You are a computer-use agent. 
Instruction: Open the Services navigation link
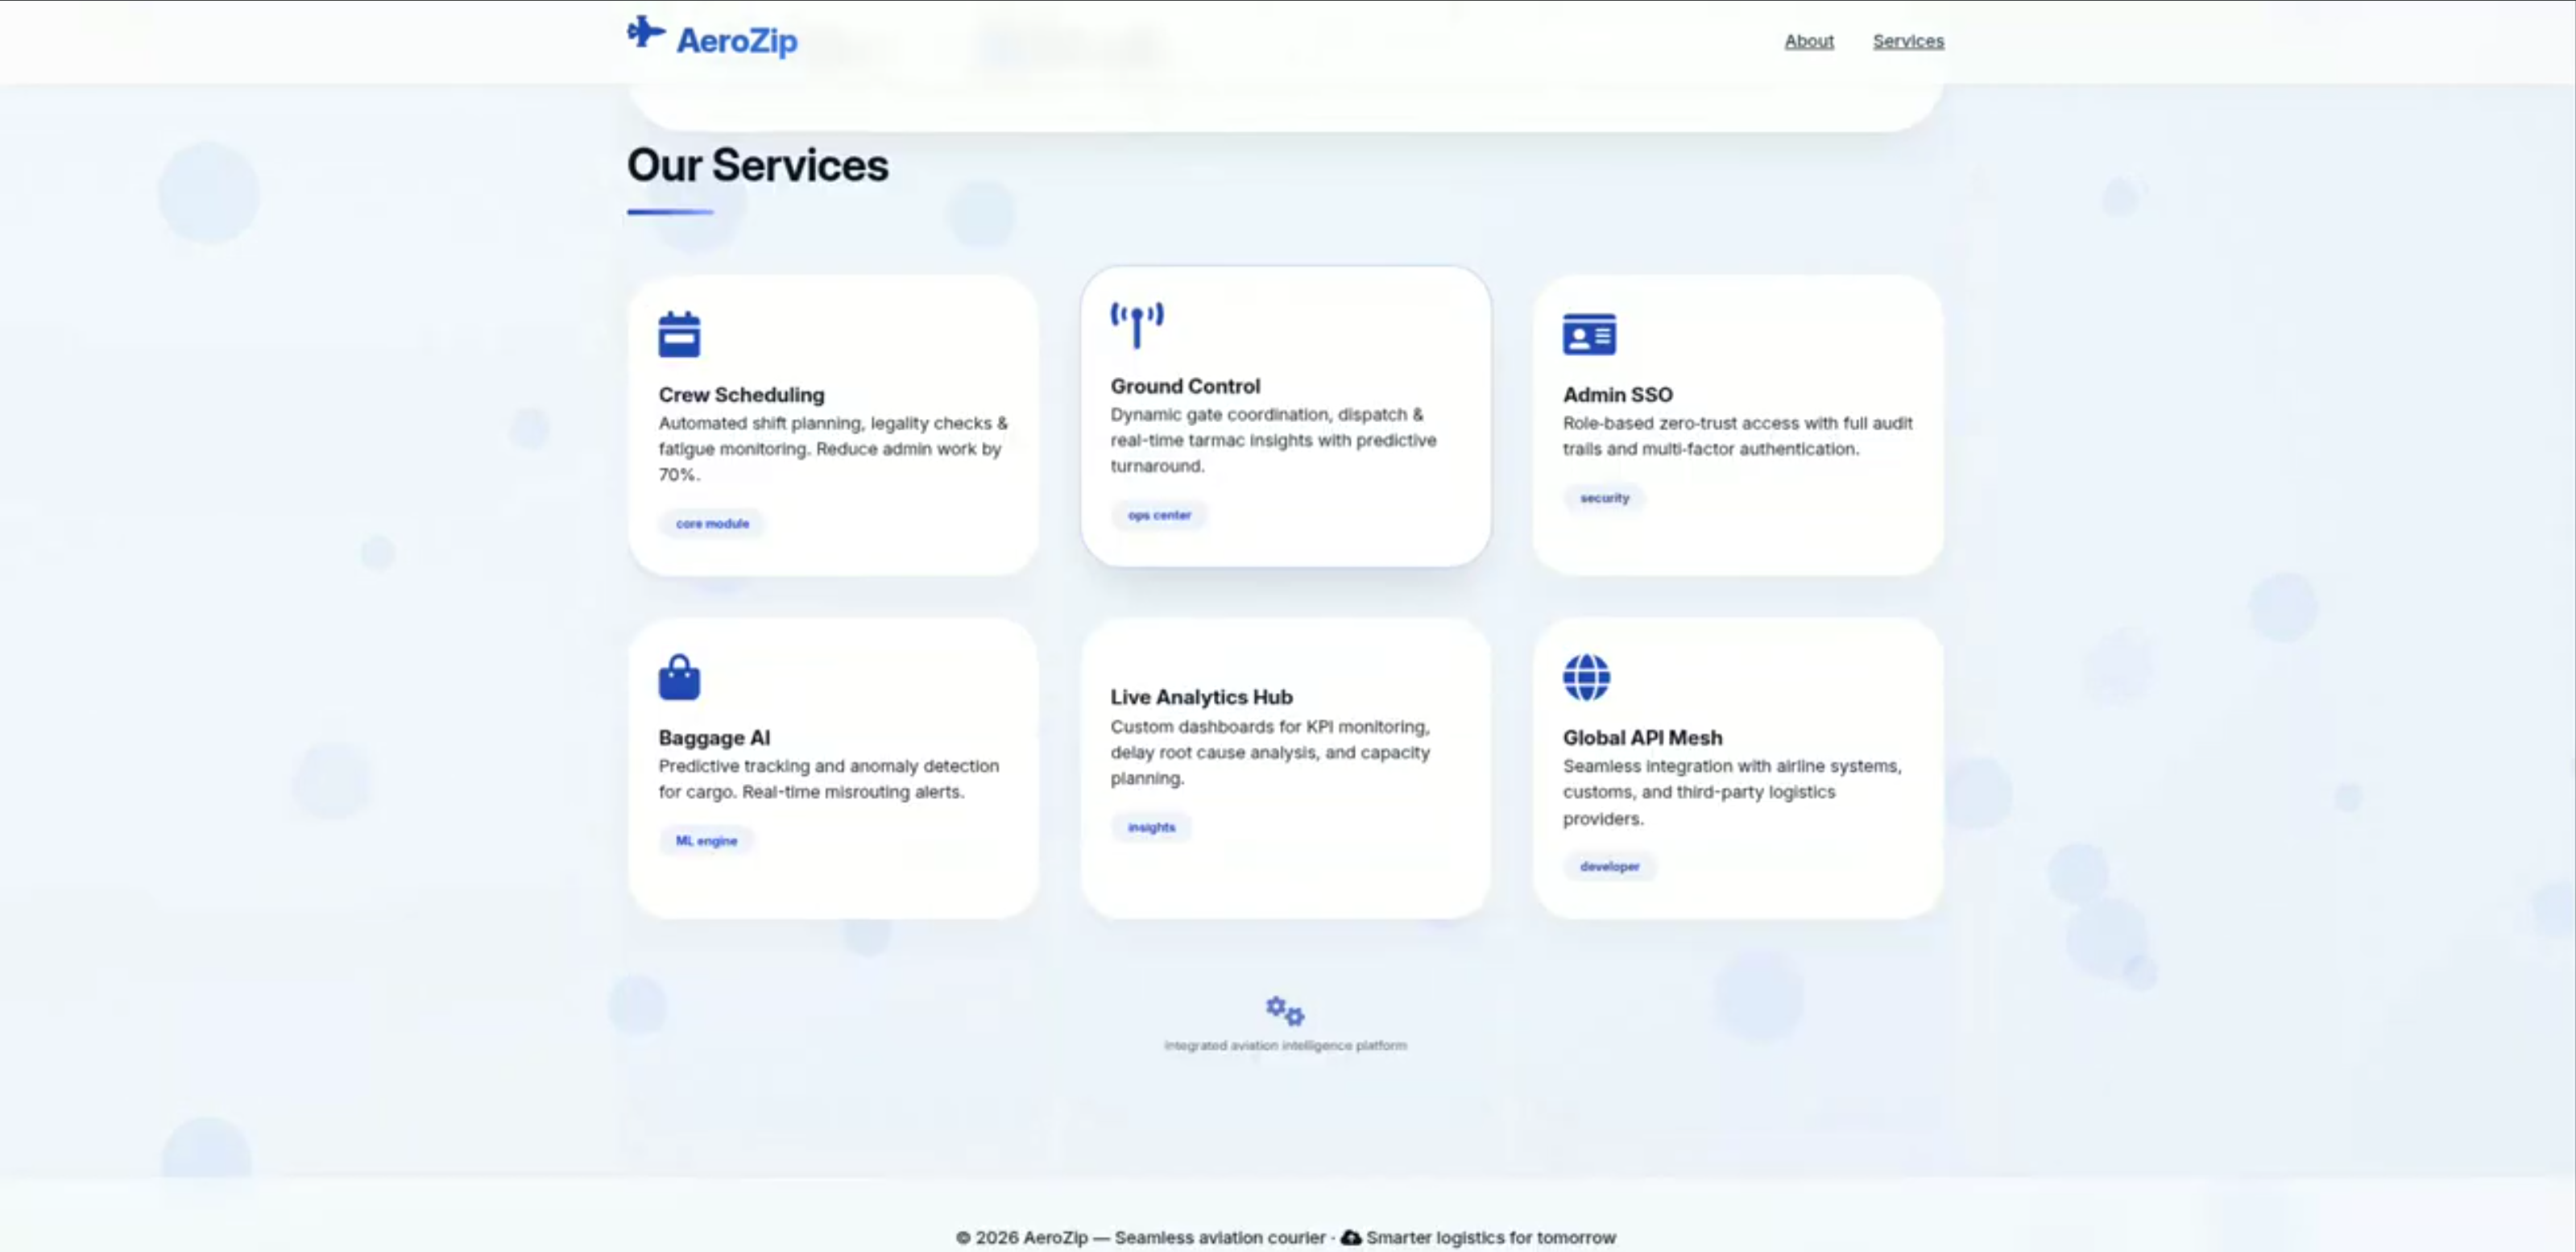1908,41
